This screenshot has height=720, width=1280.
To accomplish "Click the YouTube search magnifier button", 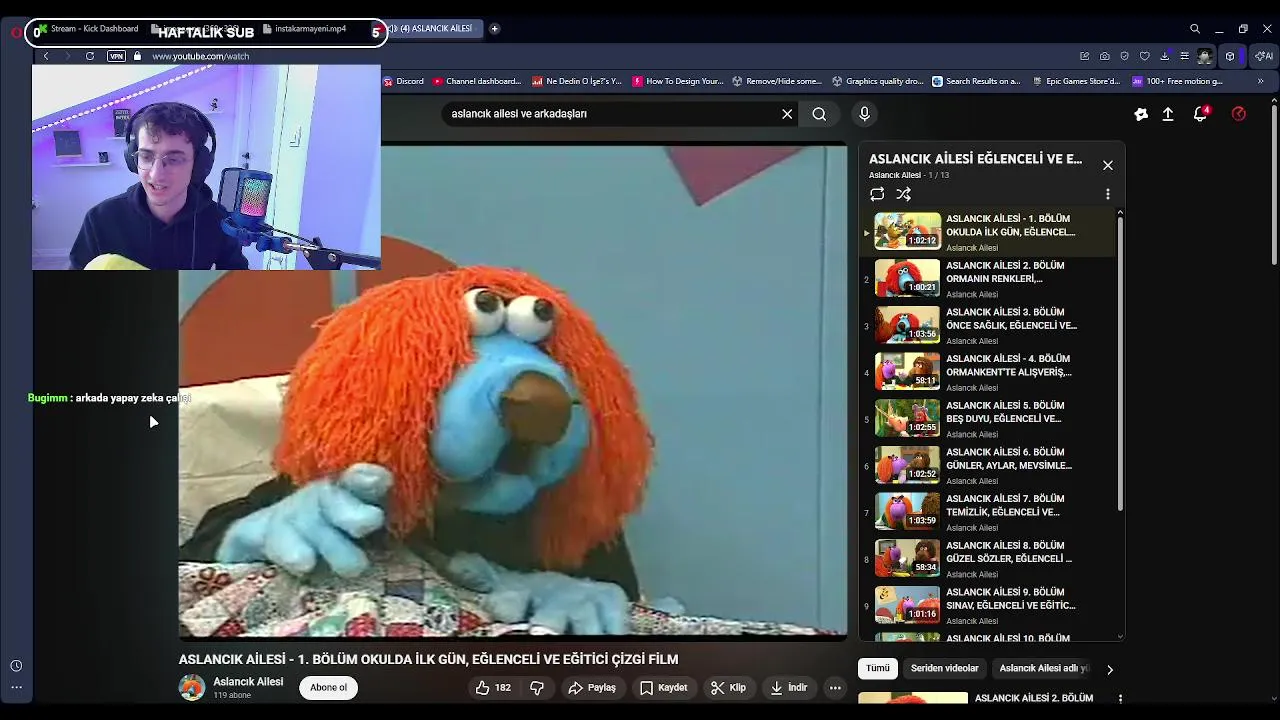I will (819, 114).
